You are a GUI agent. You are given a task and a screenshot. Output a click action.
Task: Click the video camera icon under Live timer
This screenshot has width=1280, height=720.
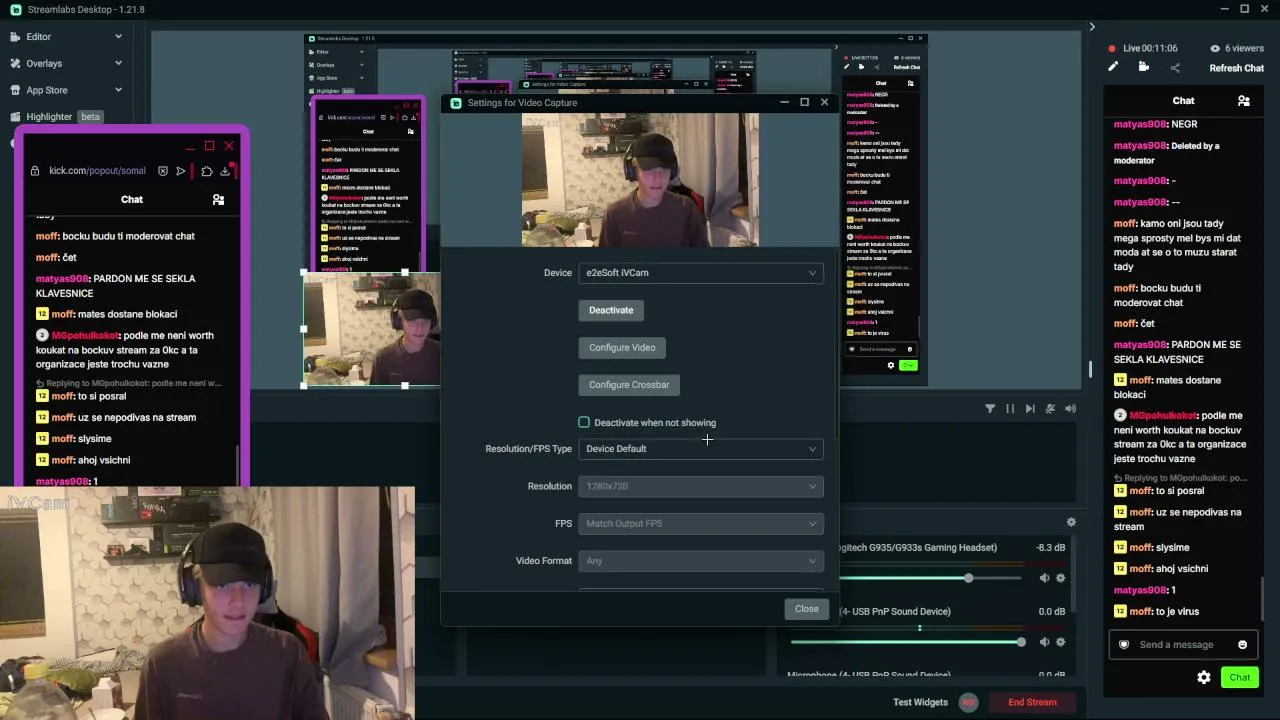1144,67
